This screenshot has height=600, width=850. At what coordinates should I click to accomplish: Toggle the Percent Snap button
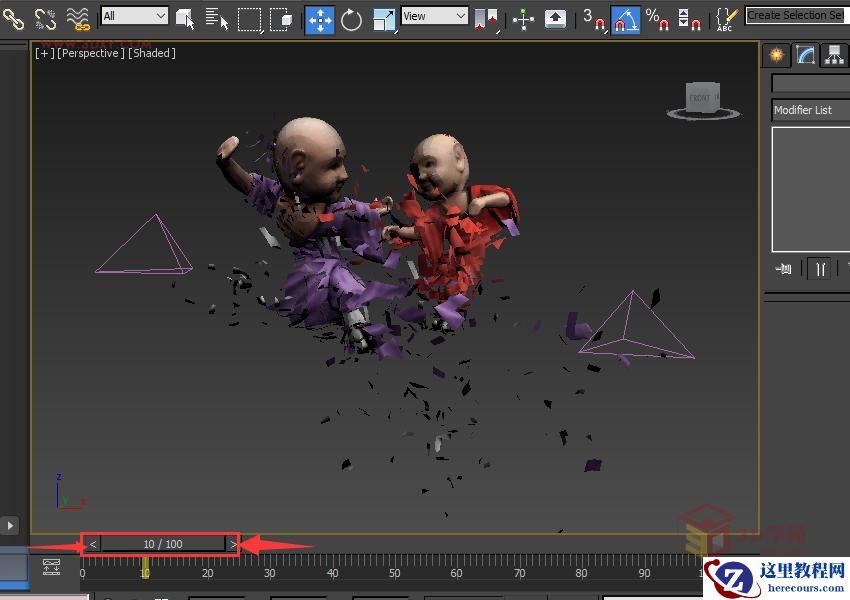coord(655,18)
